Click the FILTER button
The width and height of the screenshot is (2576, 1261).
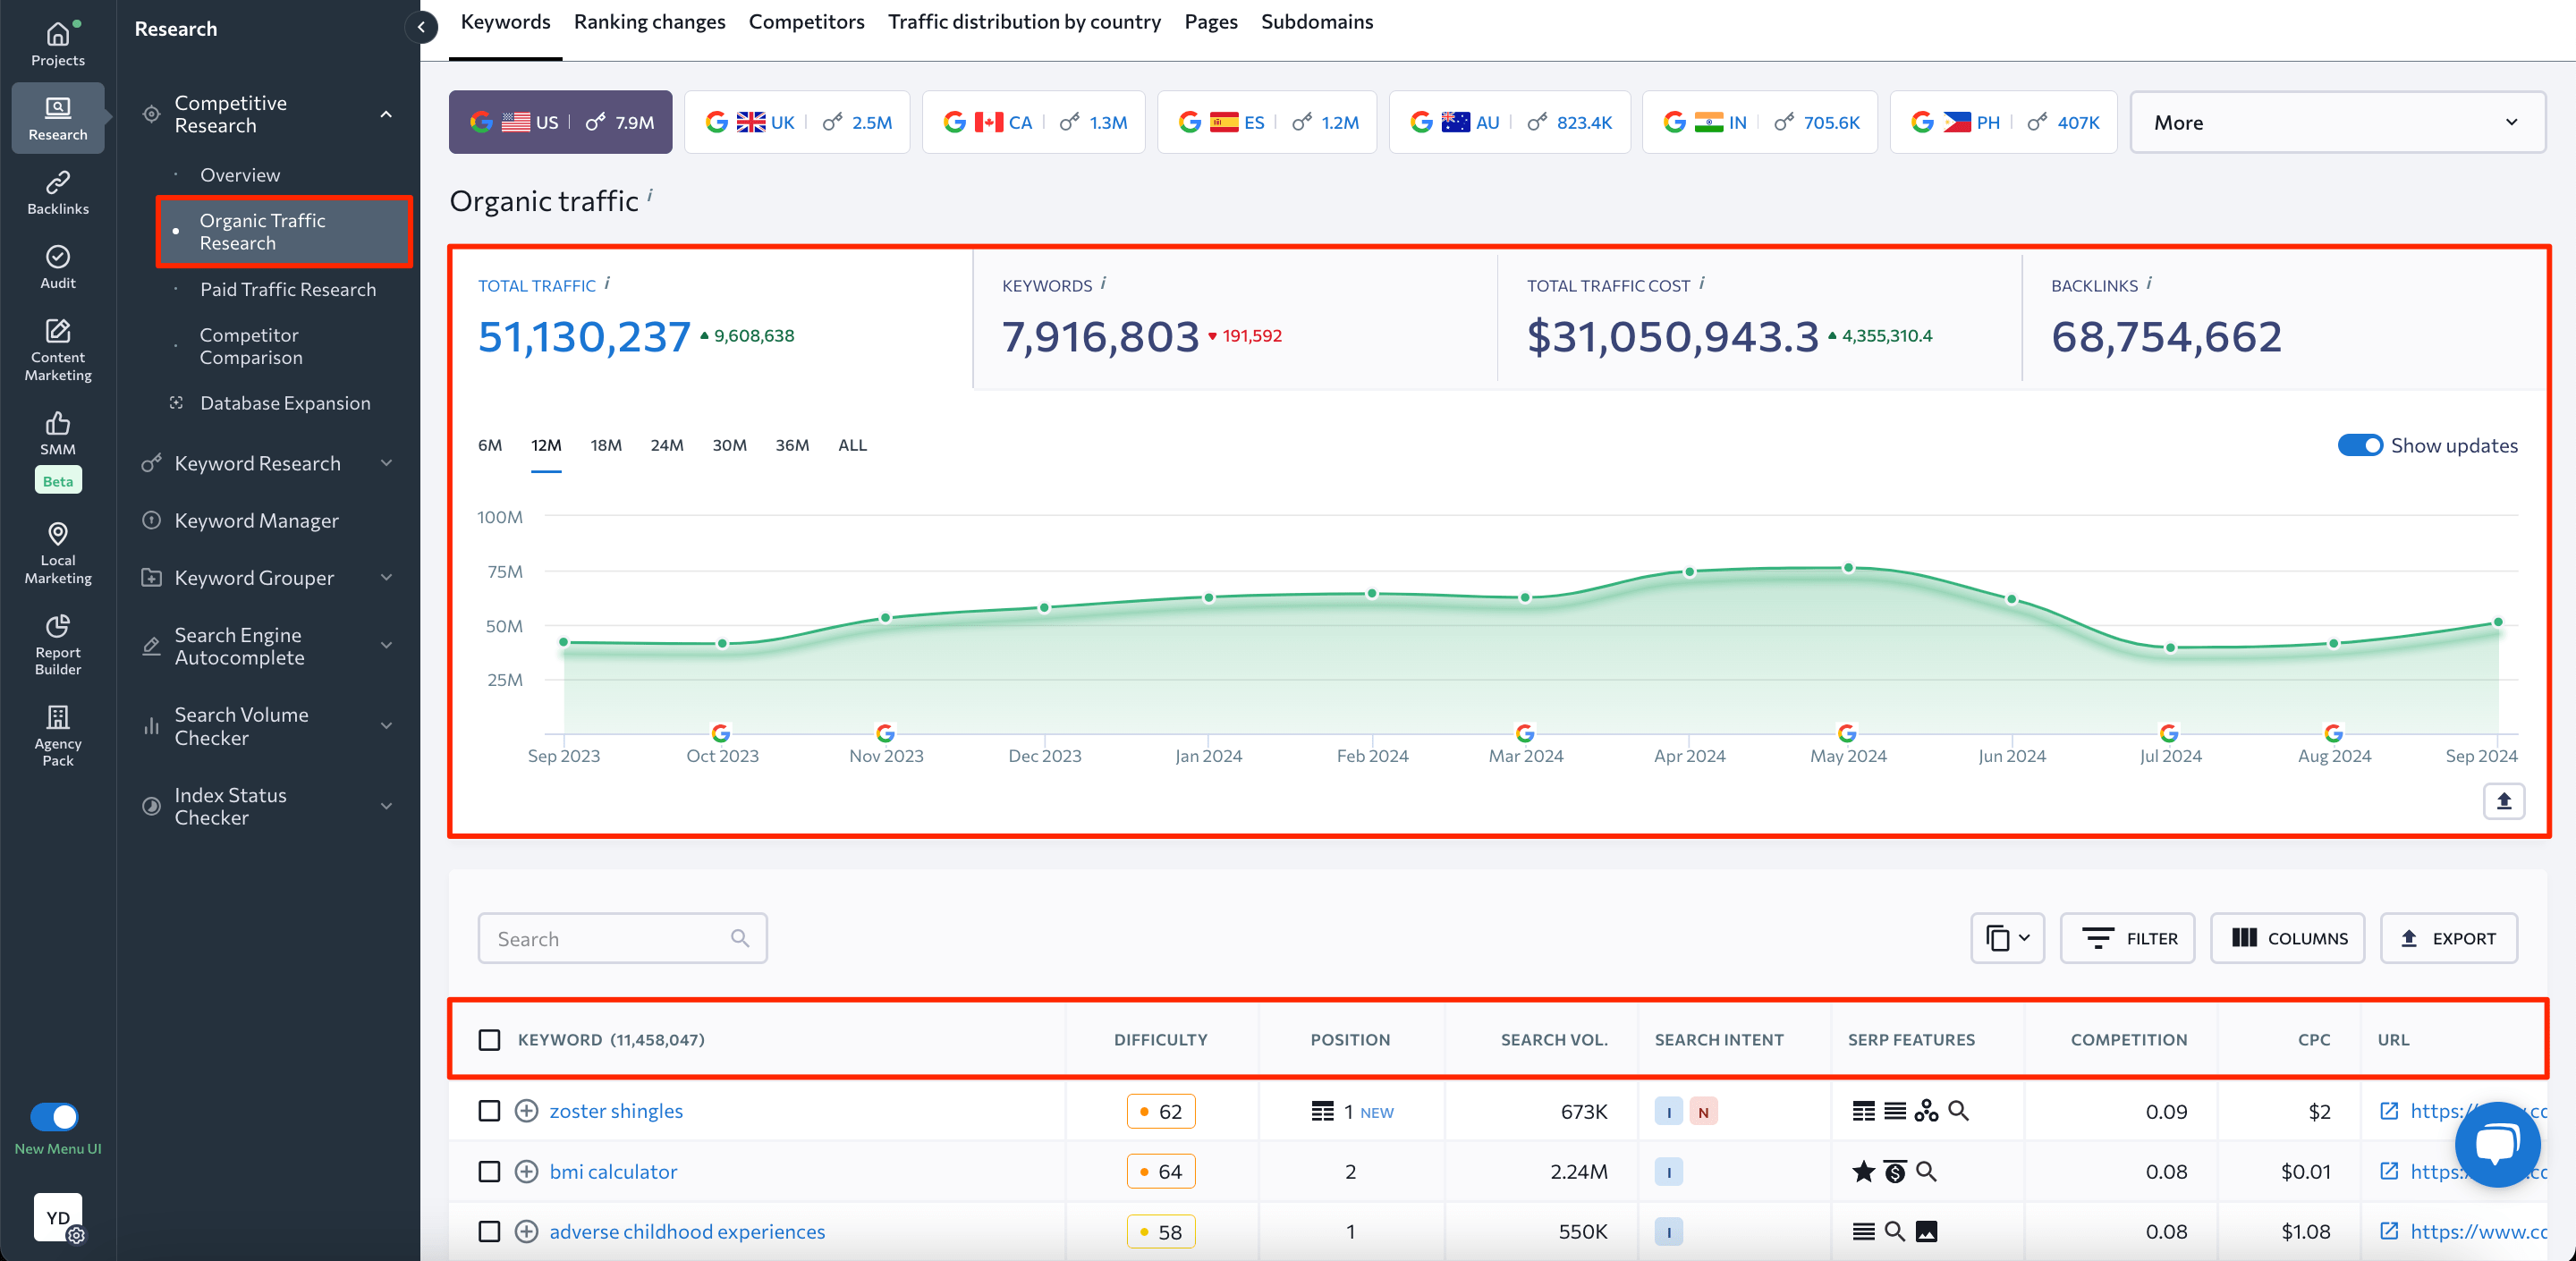pyautogui.click(x=2127, y=938)
